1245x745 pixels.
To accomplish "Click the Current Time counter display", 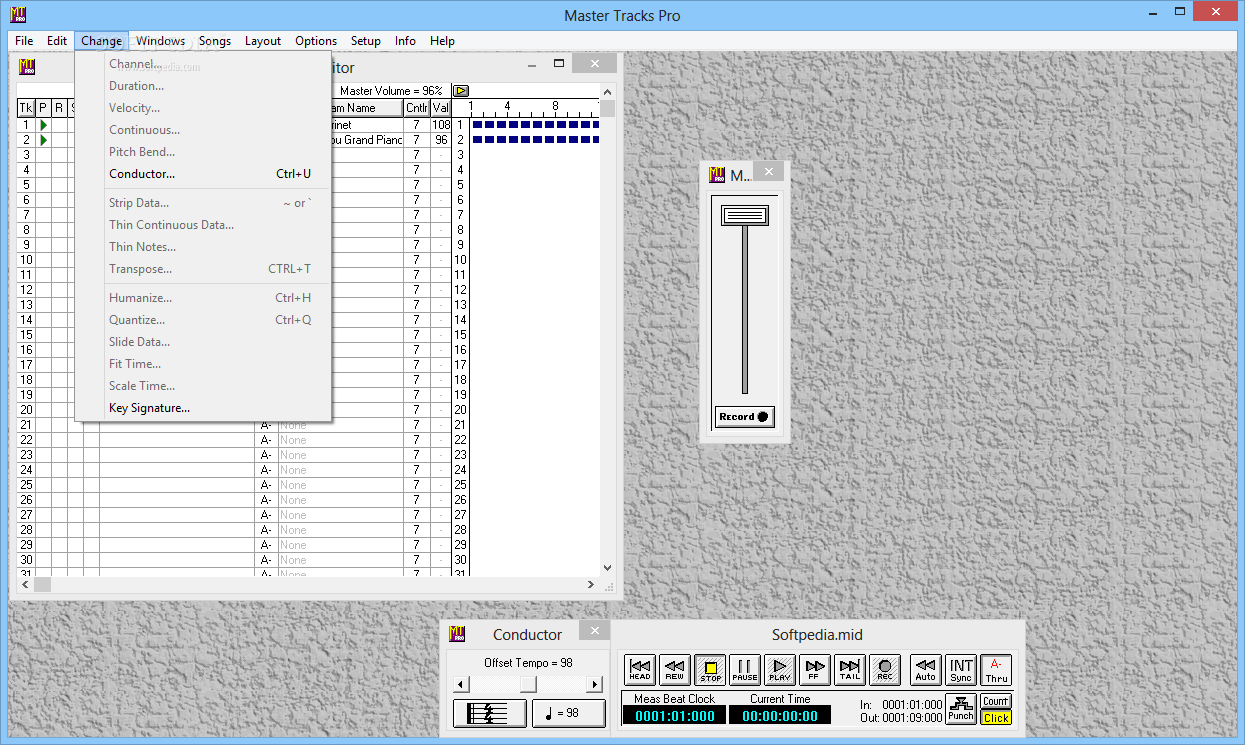I will coord(780,715).
